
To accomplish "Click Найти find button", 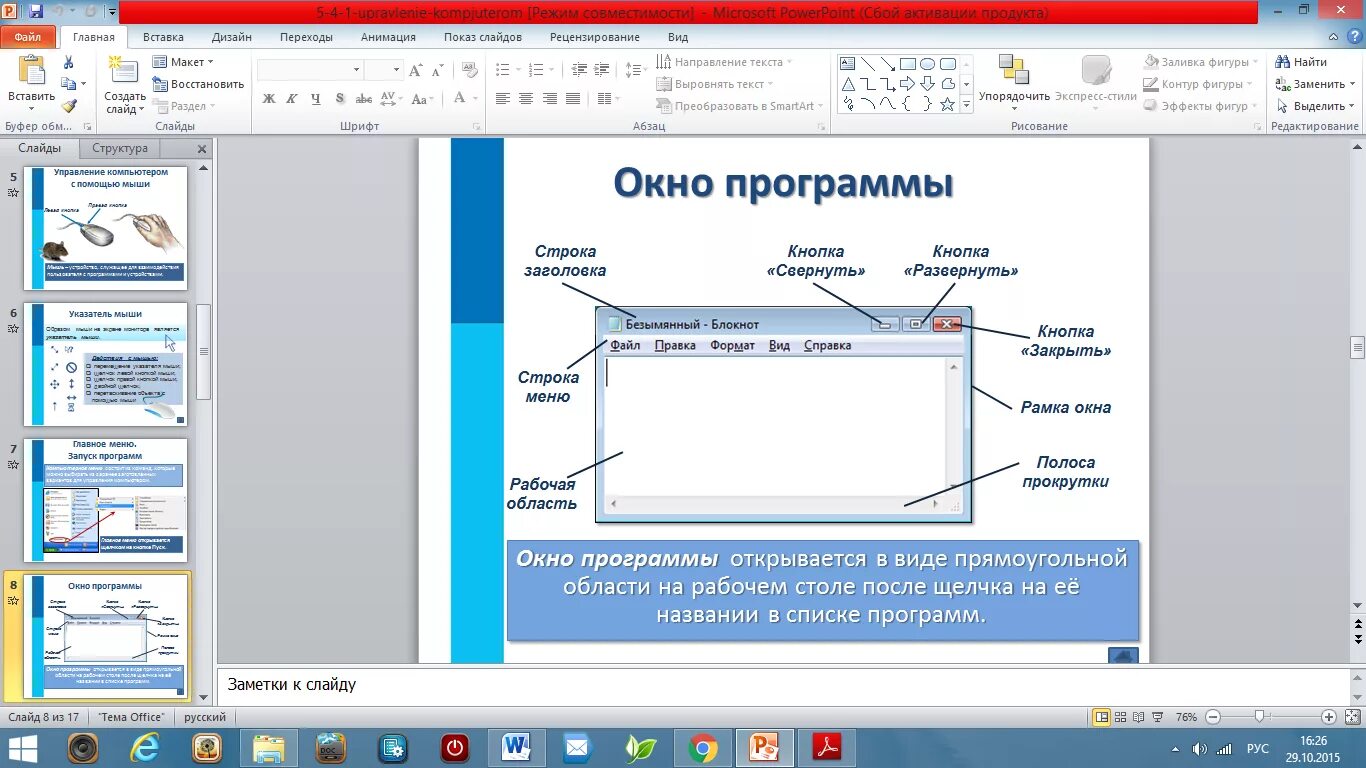I will tap(1303, 62).
